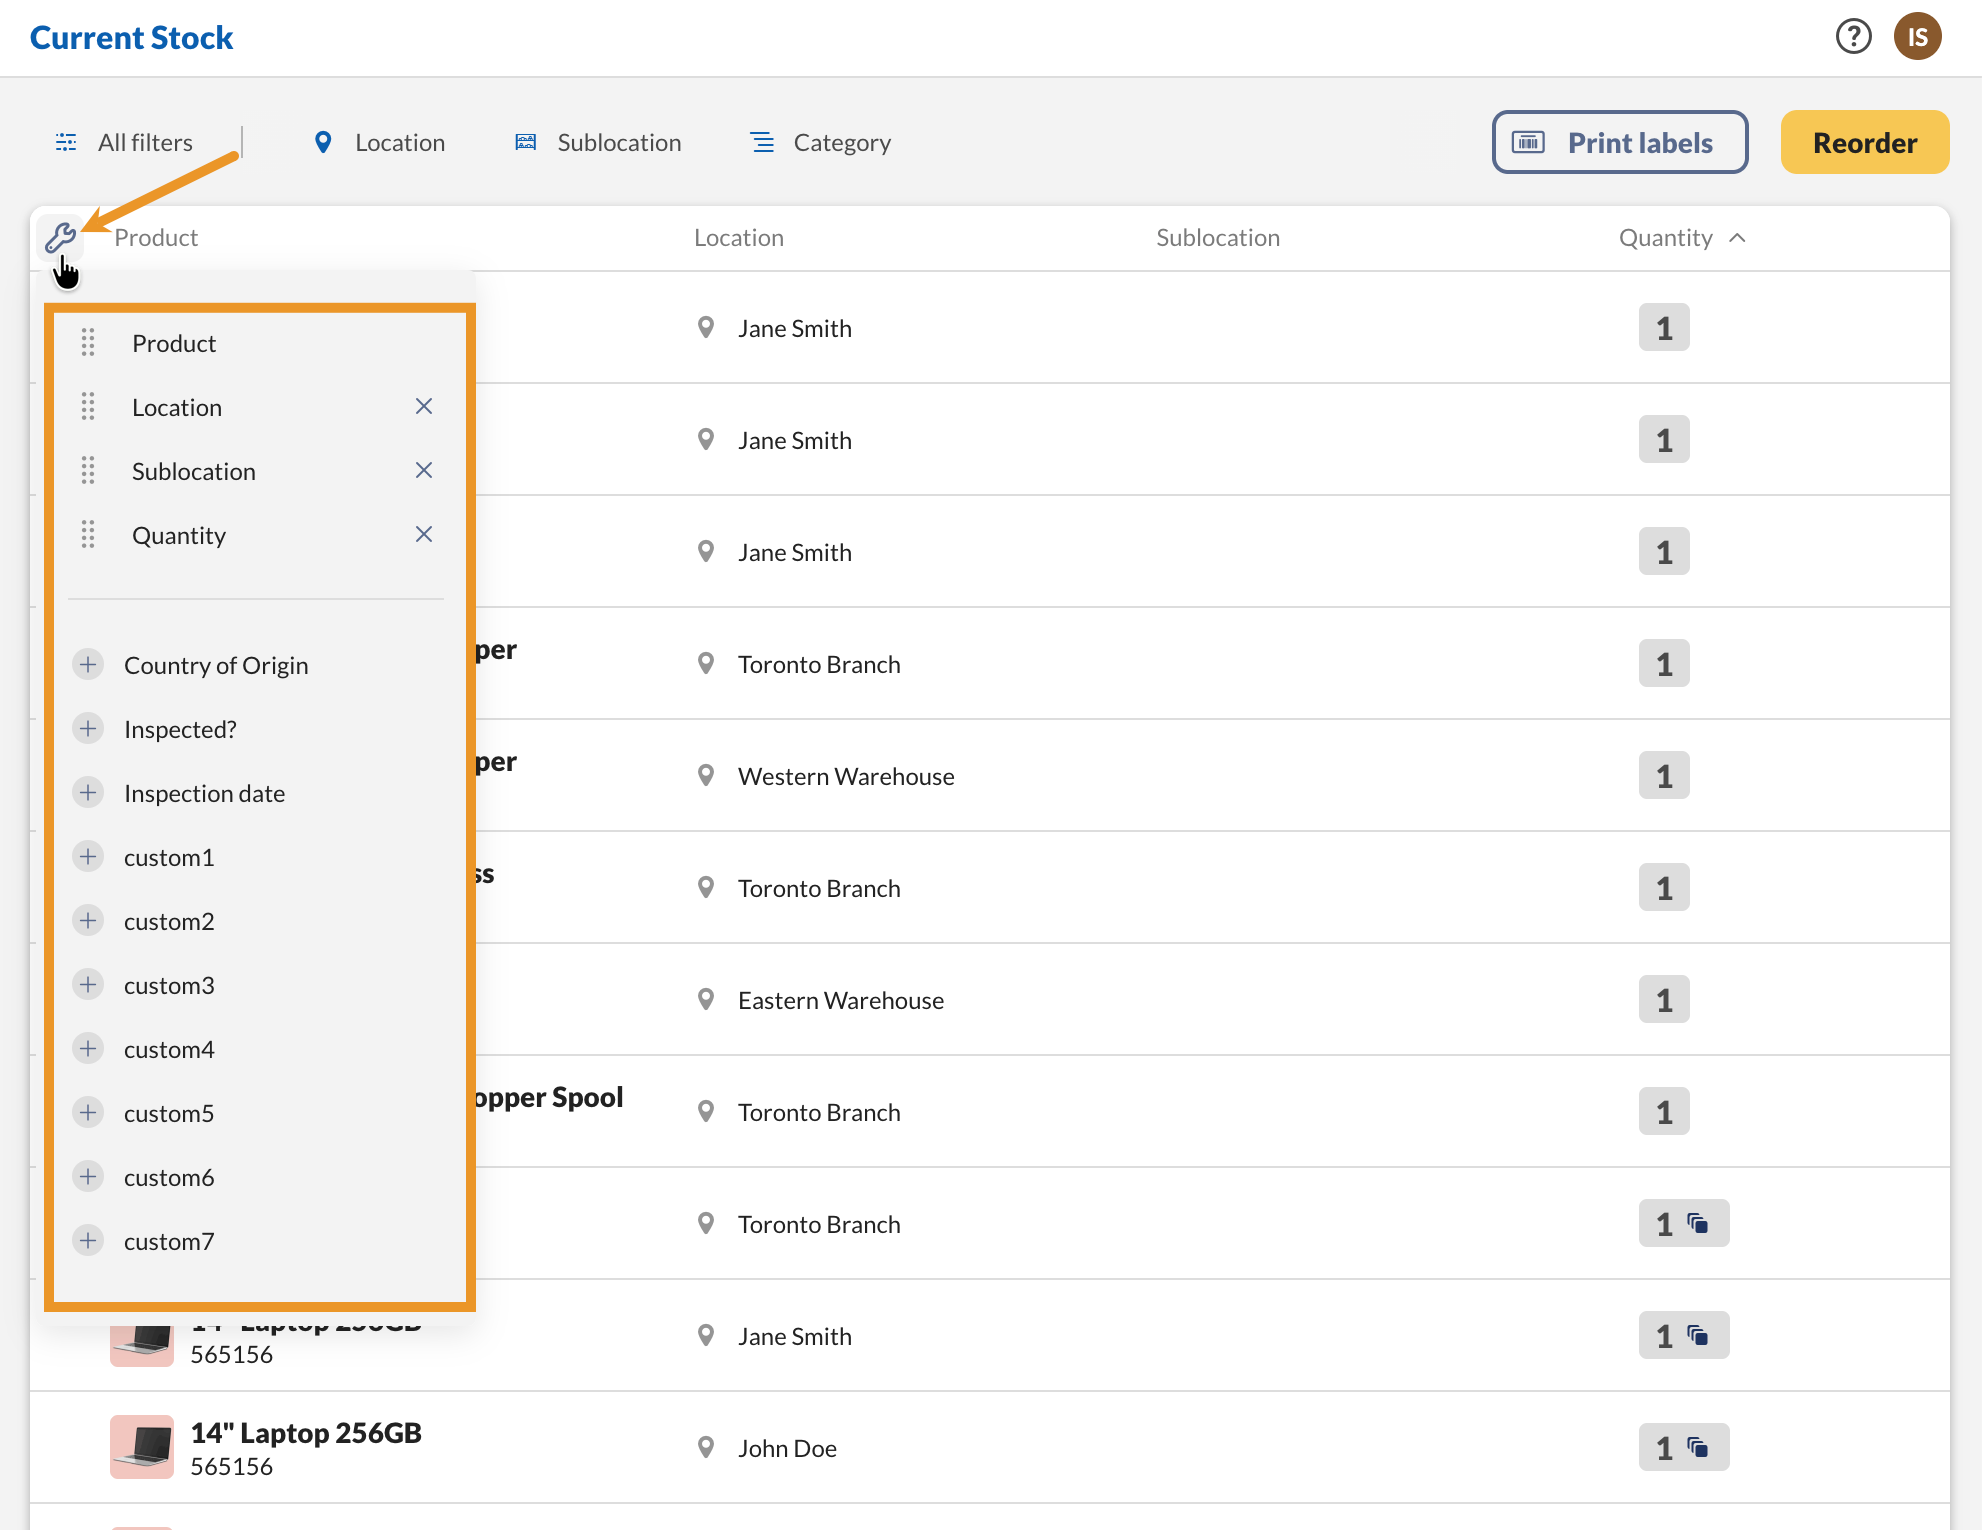Add the Country of Origin column
The height and width of the screenshot is (1530, 1982).
(88, 665)
